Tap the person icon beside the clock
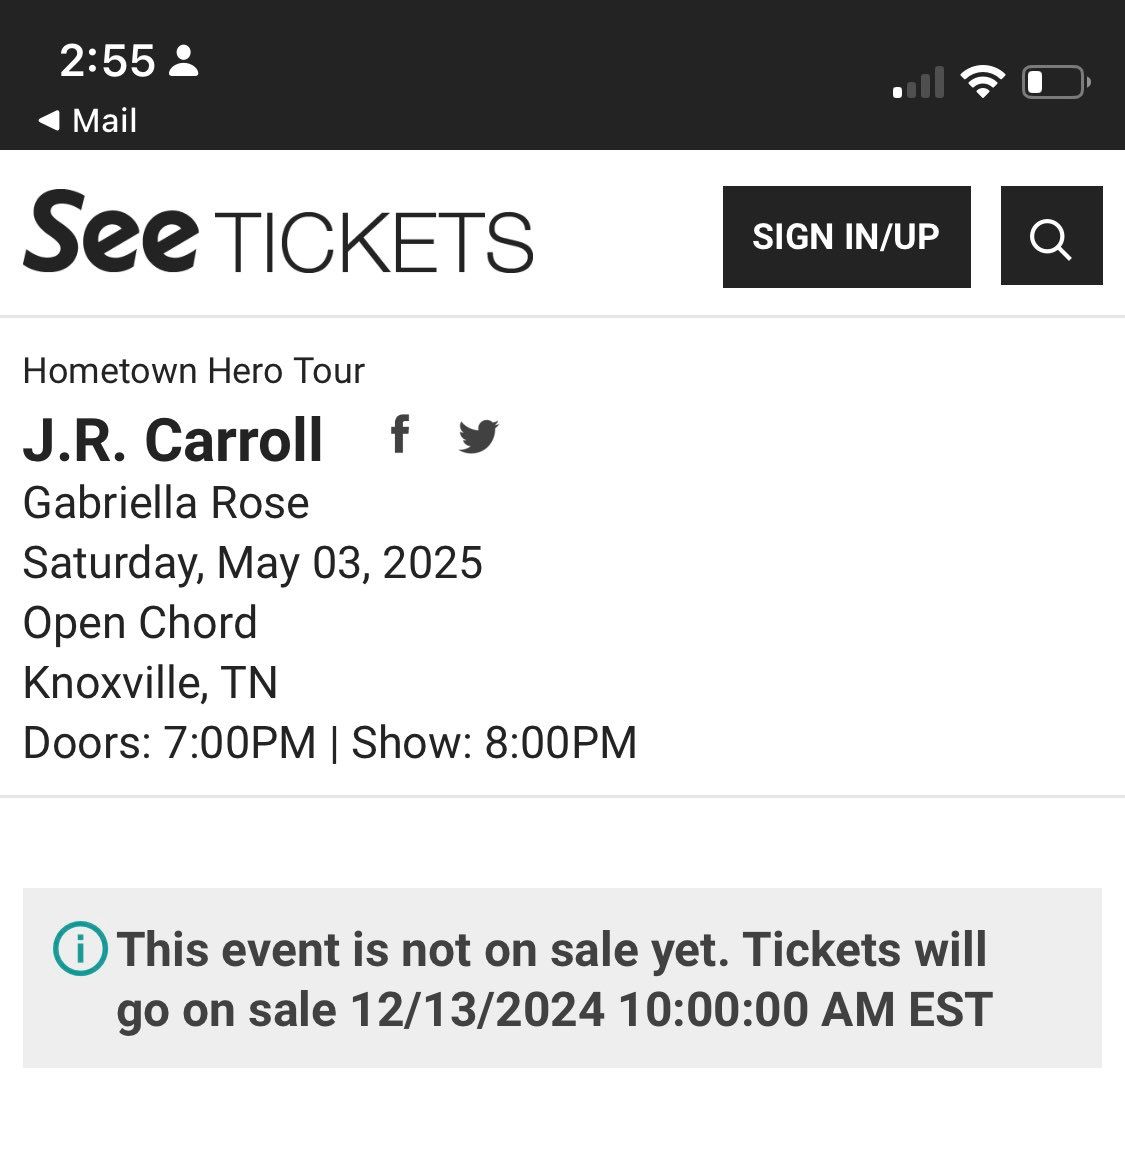This screenshot has height=1153, width=1125. (183, 61)
